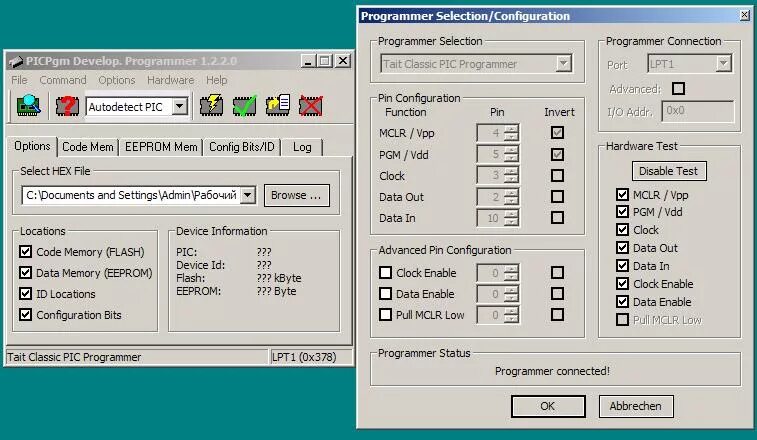Click the Abbrechen button

(x=636, y=406)
